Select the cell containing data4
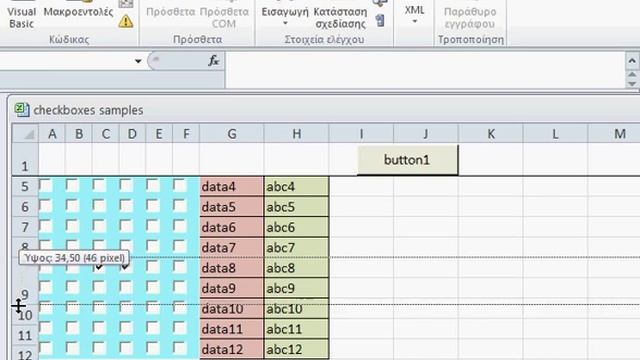 pyautogui.click(x=232, y=187)
